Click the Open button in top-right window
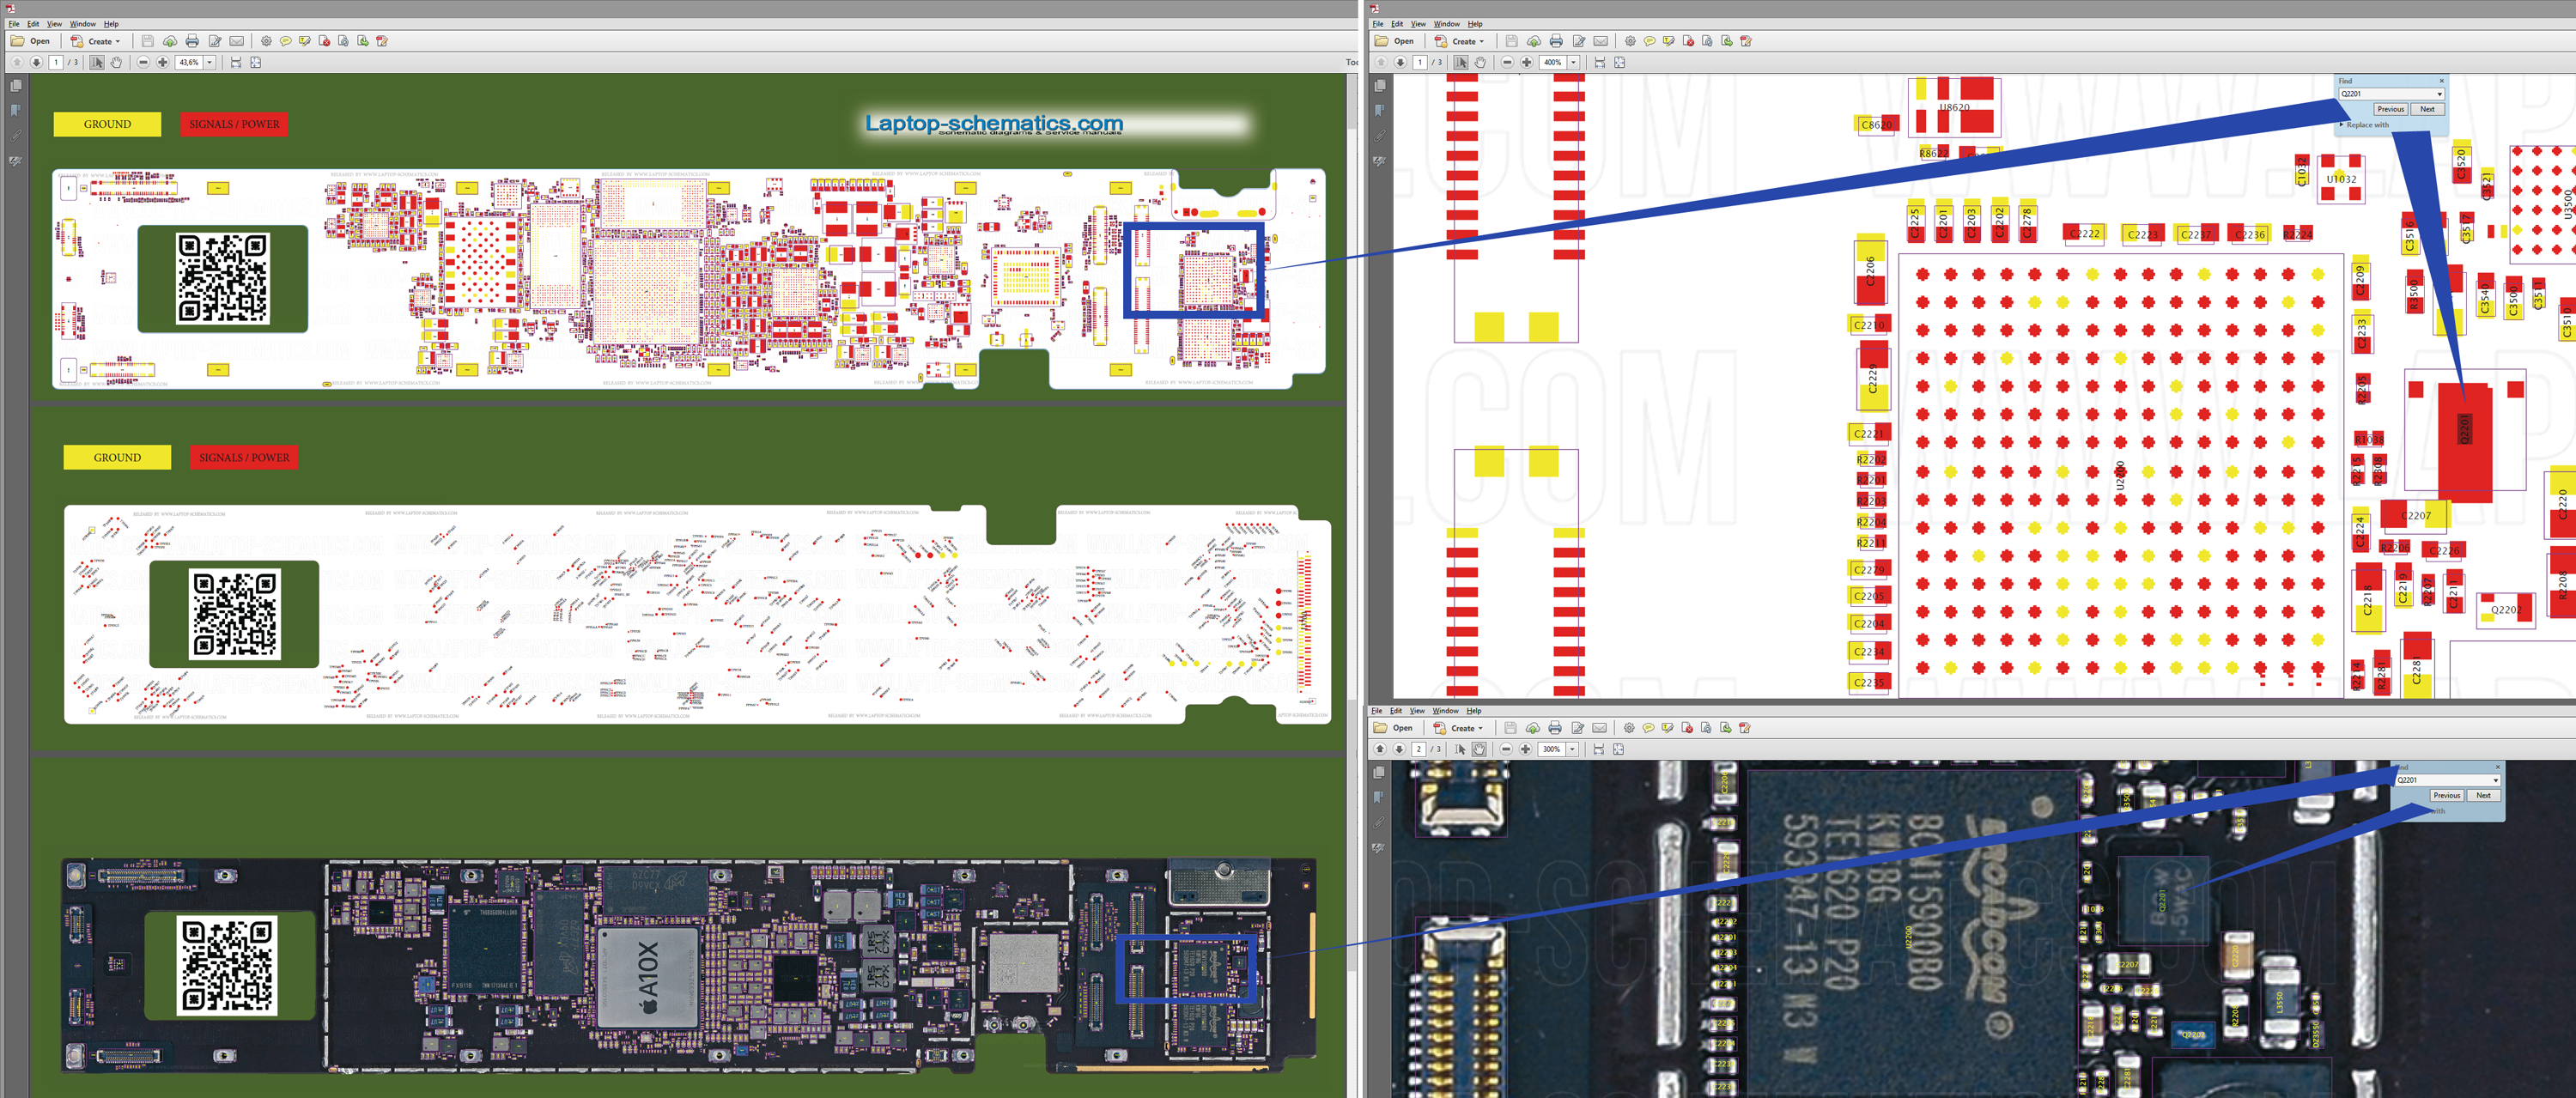Viewport: 2576px width, 1098px height. (x=1395, y=41)
